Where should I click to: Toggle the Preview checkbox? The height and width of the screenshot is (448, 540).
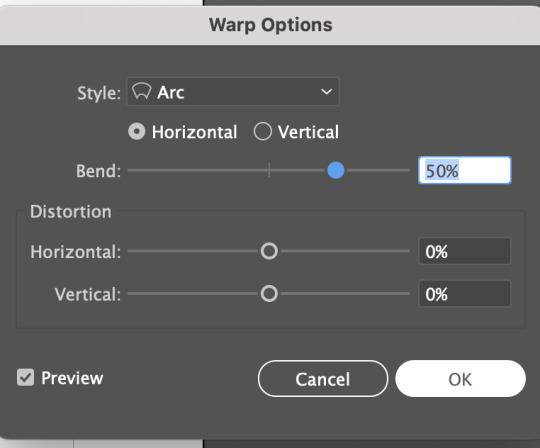click(x=25, y=377)
